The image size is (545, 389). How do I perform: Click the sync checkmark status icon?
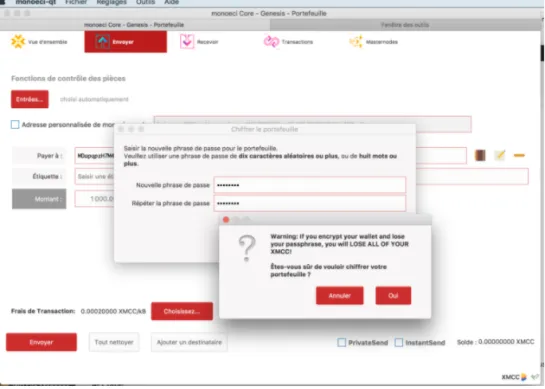point(535,377)
